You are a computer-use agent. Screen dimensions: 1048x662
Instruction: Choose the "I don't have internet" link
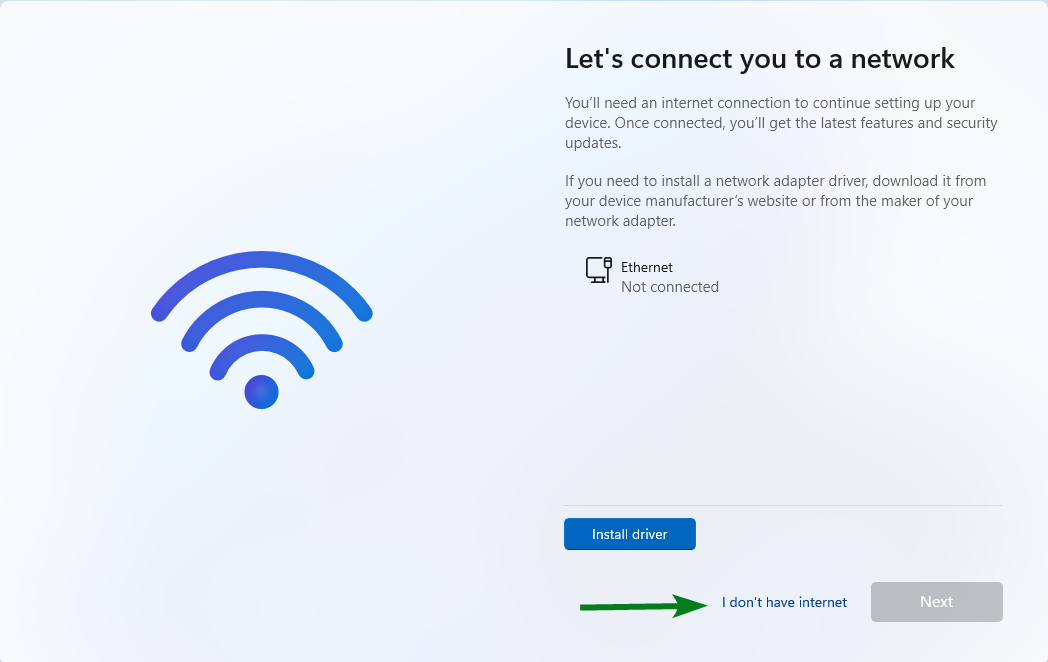(x=784, y=602)
